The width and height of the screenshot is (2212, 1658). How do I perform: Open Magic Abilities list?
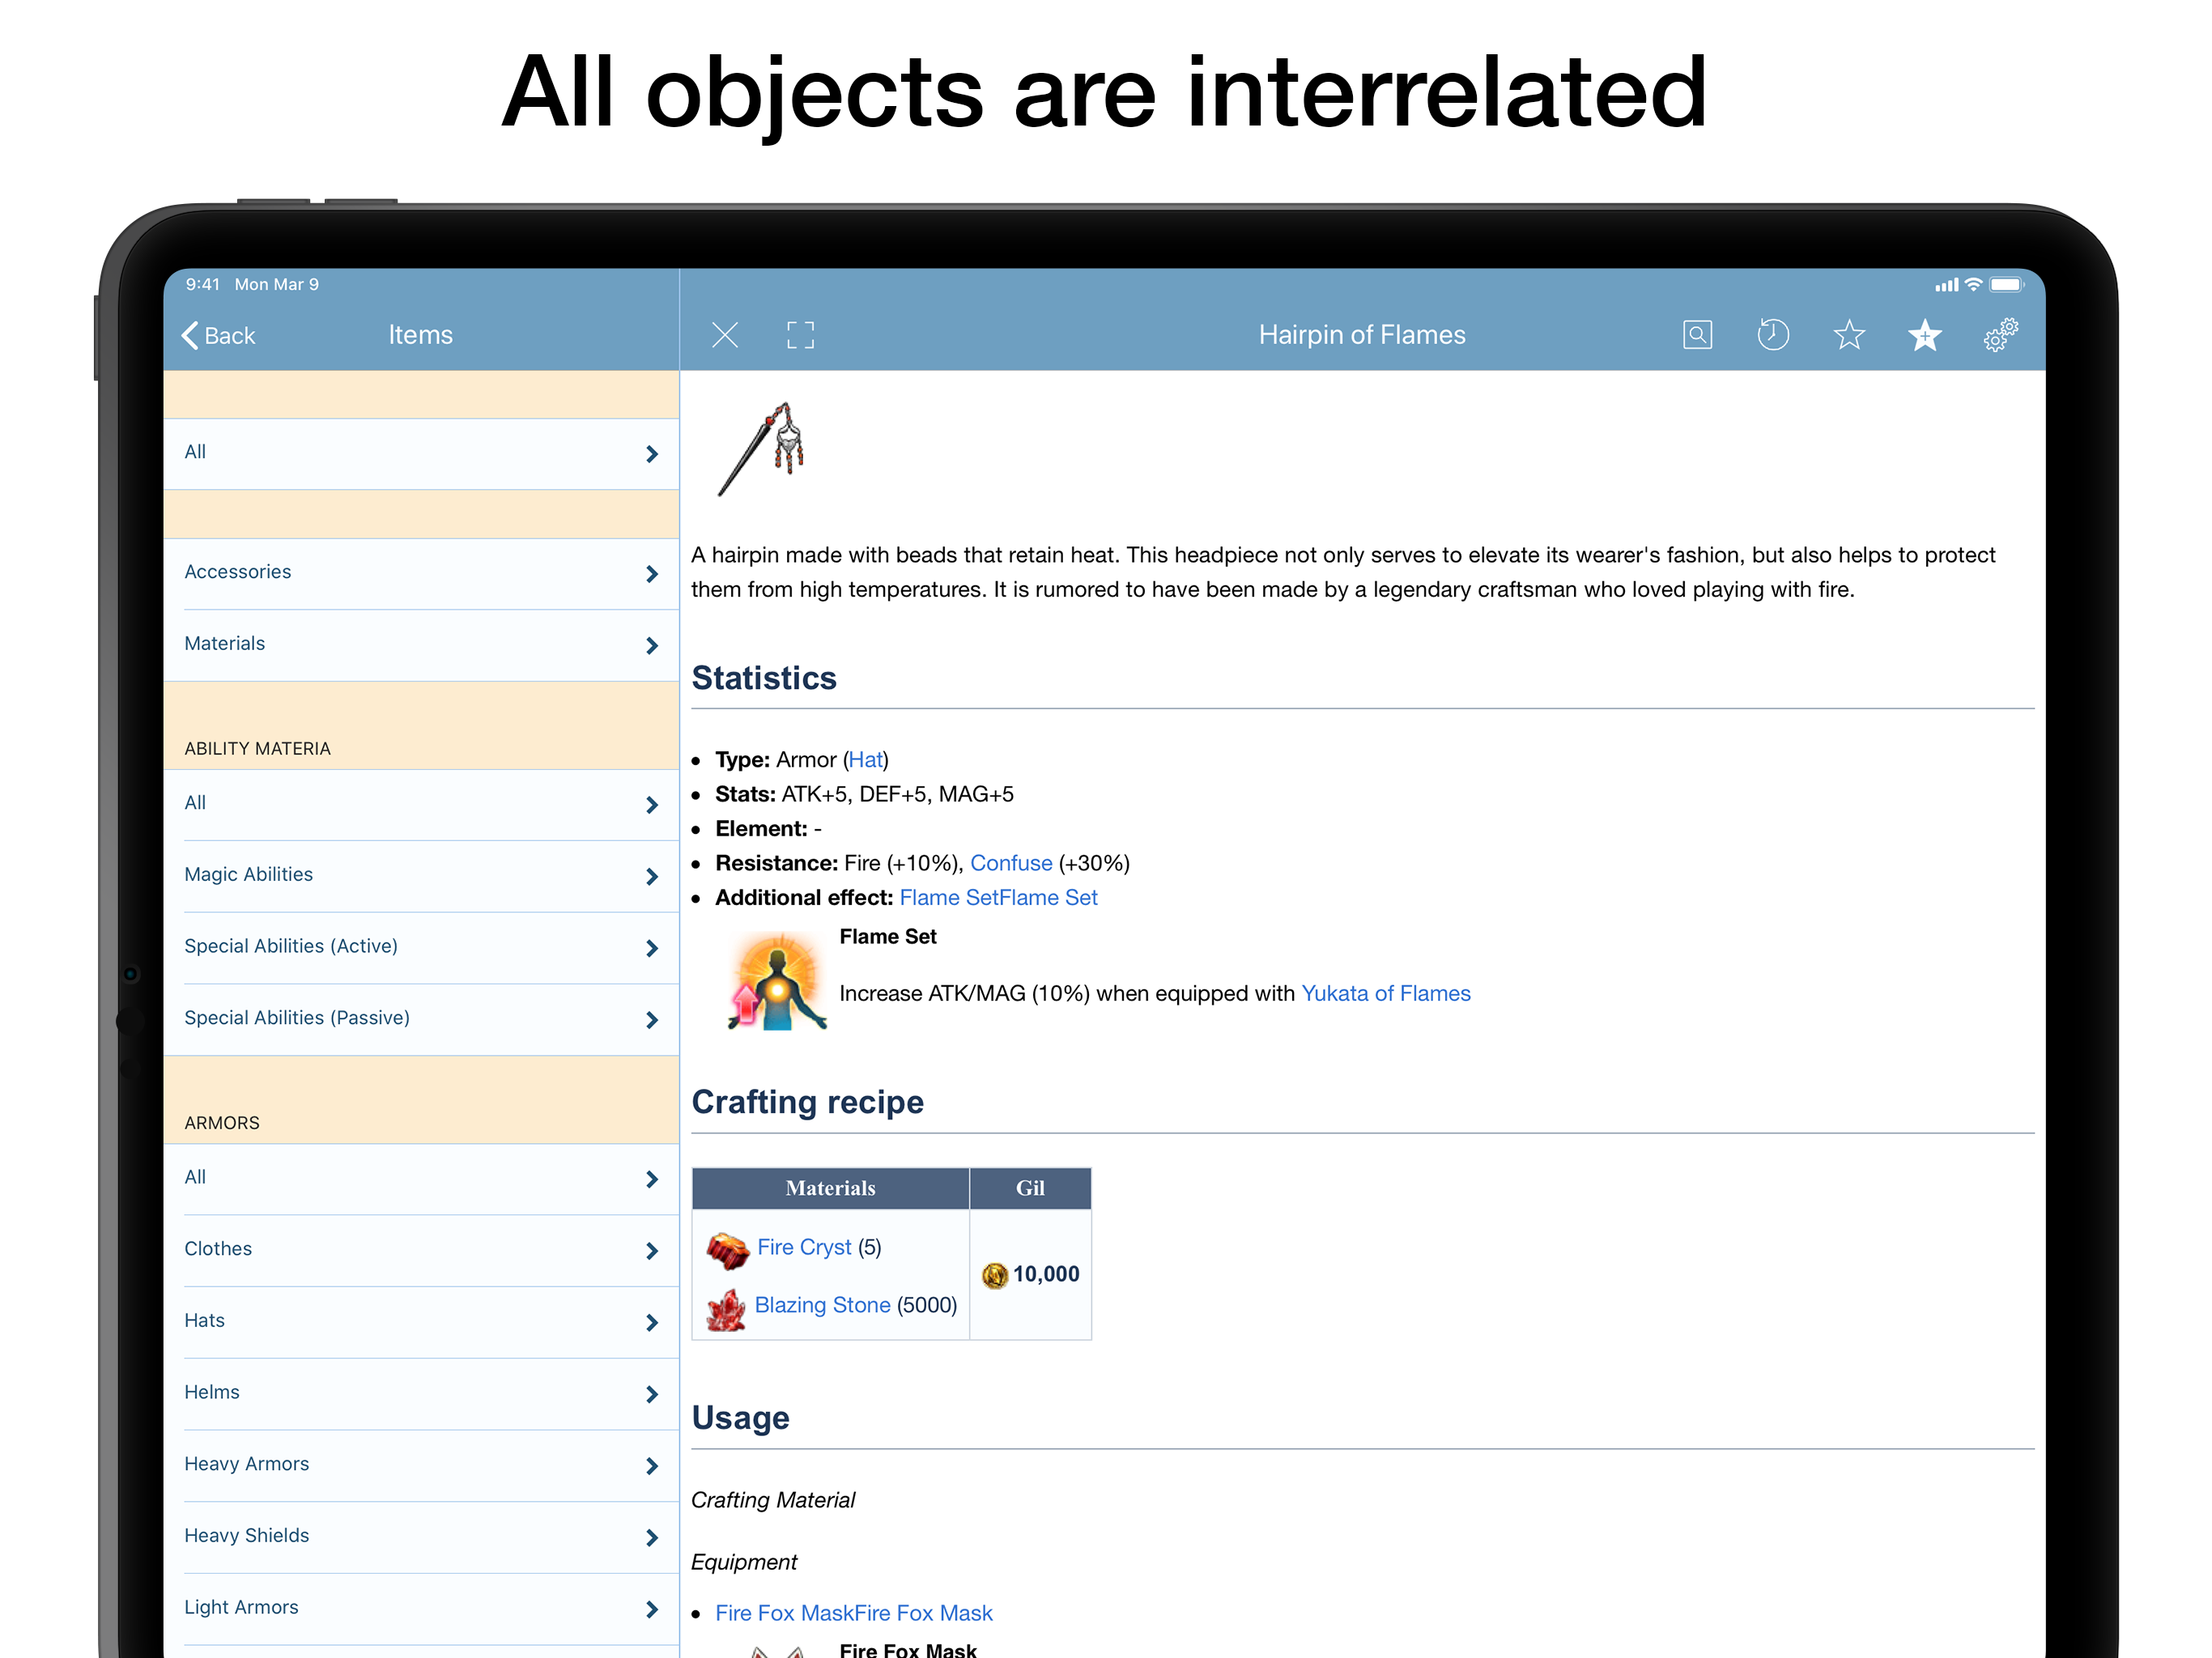[x=421, y=876]
